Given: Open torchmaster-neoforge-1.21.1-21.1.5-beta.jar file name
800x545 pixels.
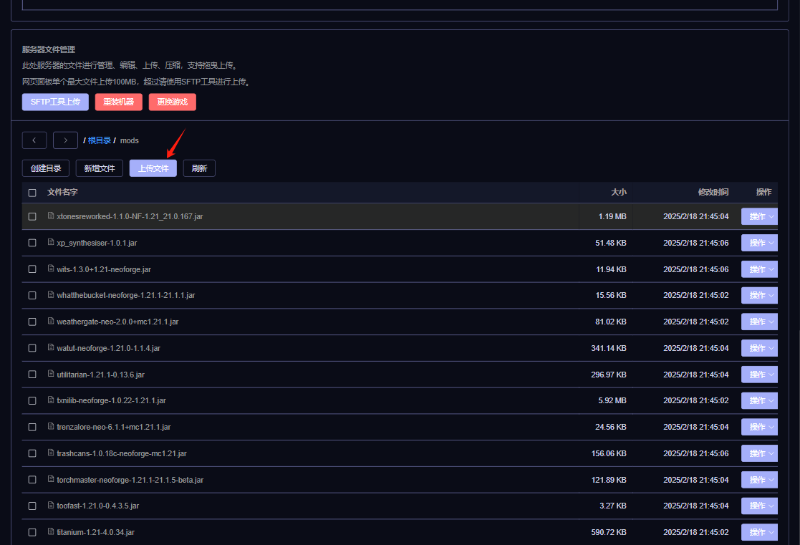Looking at the screenshot, I should click(x=130, y=480).
